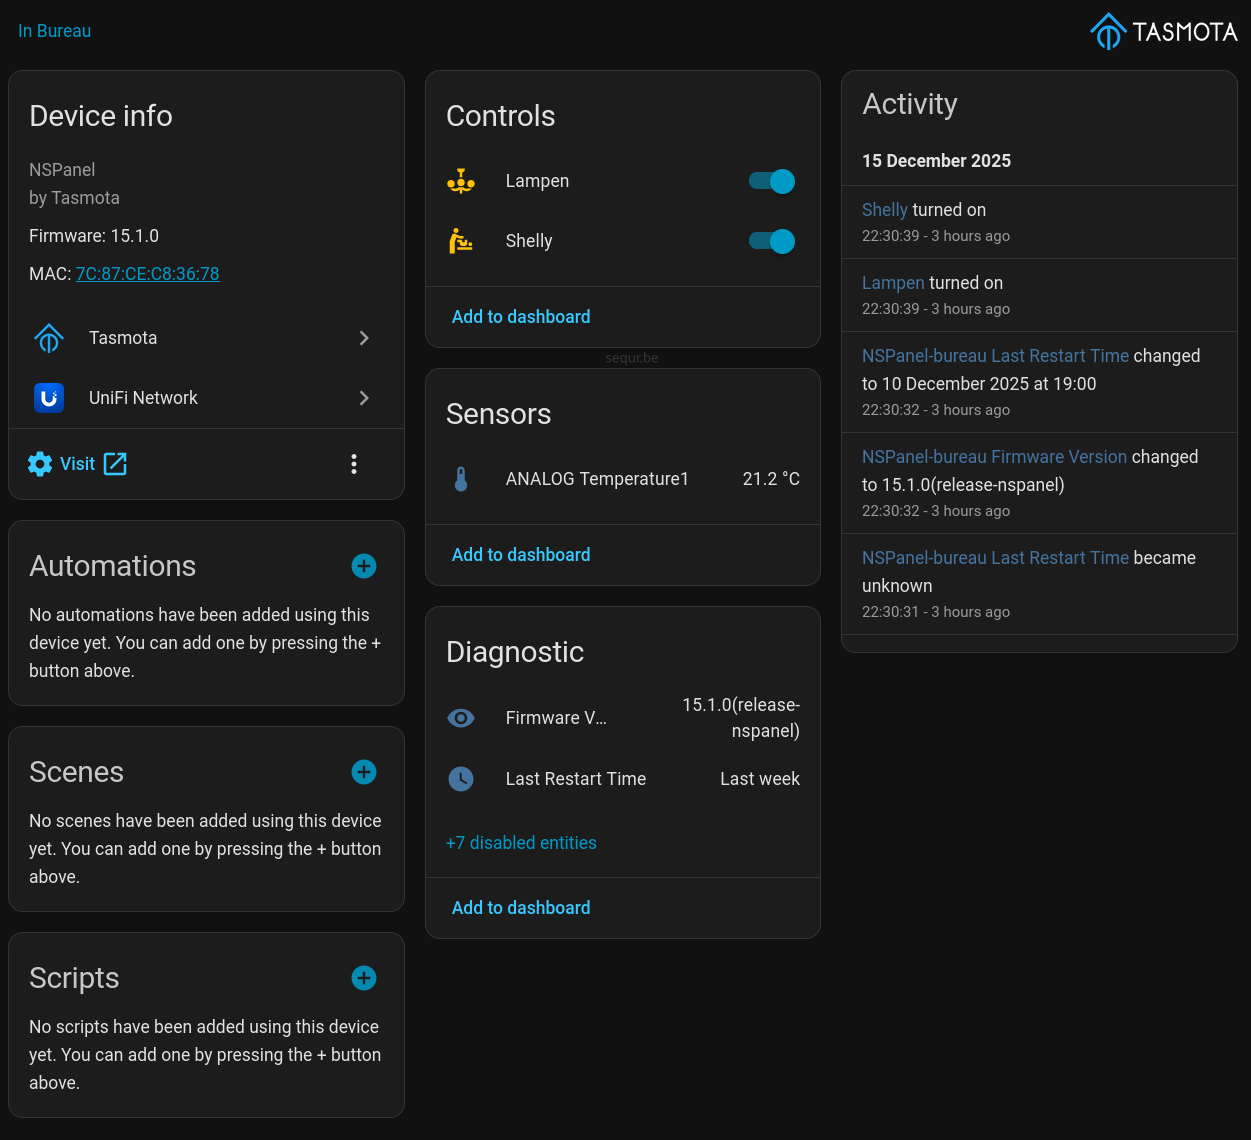Click the Lampen ceiling light icon

461,181
